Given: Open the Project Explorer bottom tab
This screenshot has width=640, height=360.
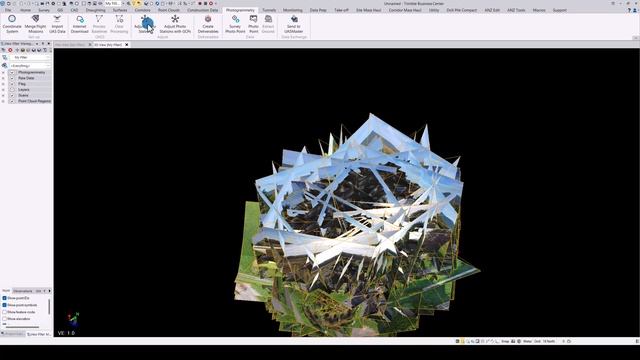Looking at the screenshot, I should (x=13, y=334).
